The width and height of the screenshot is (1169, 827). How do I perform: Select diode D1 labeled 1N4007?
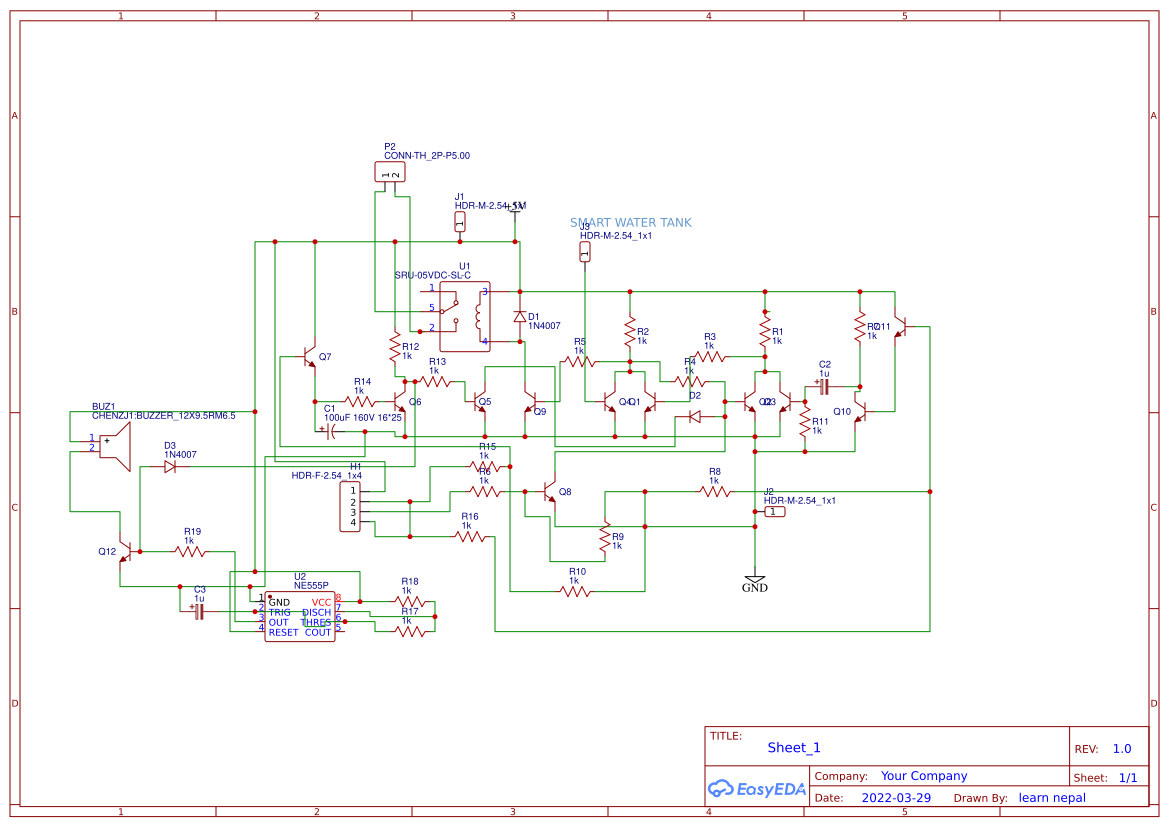pos(520,317)
